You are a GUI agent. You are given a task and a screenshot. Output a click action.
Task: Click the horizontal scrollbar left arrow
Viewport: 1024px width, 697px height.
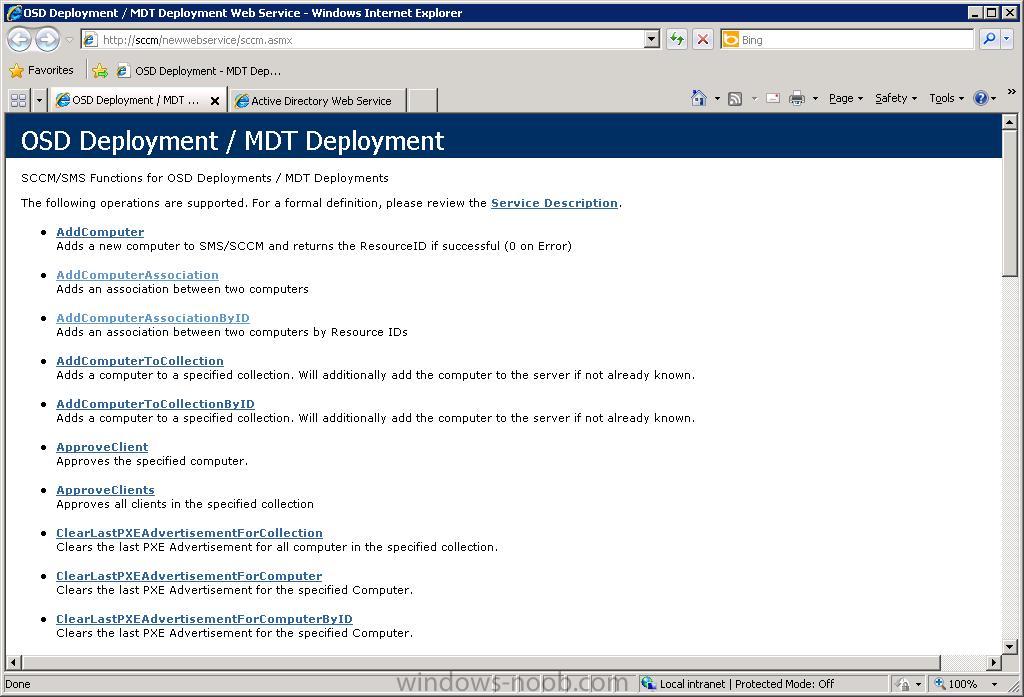coord(12,662)
